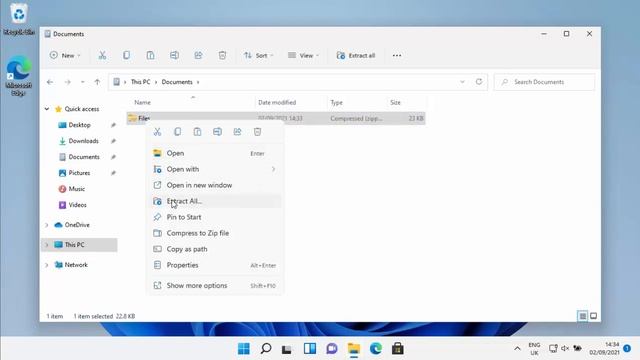This screenshot has height=360, width=640.
Task: Click the Paste icon in the toolbar
Action: coord(150,55)
